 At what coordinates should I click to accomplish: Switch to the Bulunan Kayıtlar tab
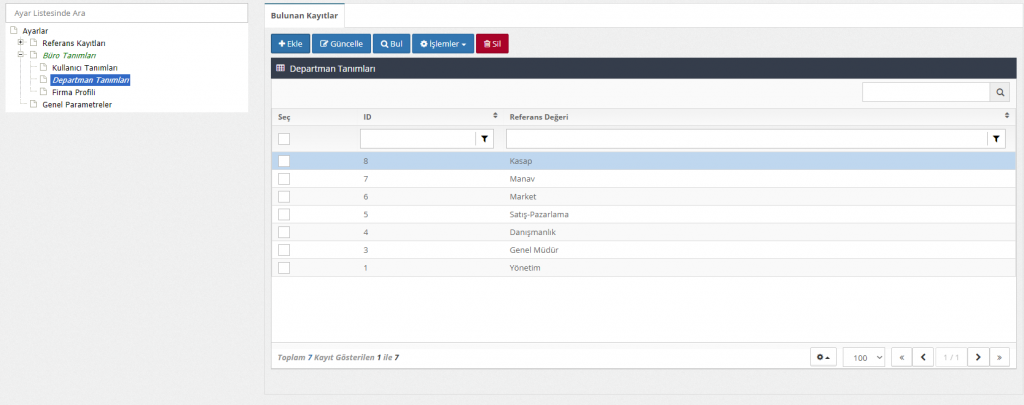click(304, 15)
